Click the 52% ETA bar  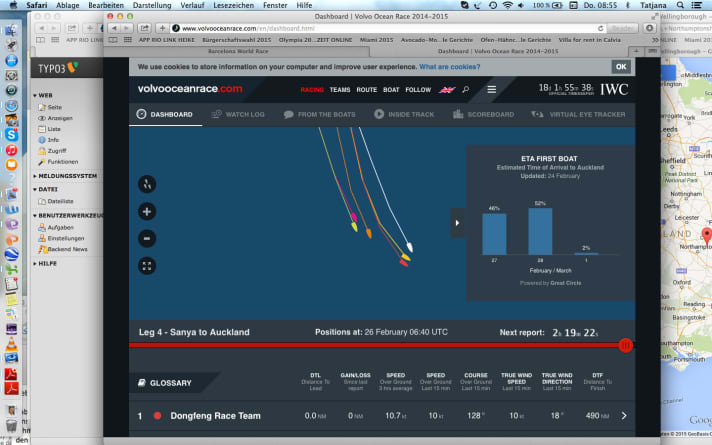point(540,231)
